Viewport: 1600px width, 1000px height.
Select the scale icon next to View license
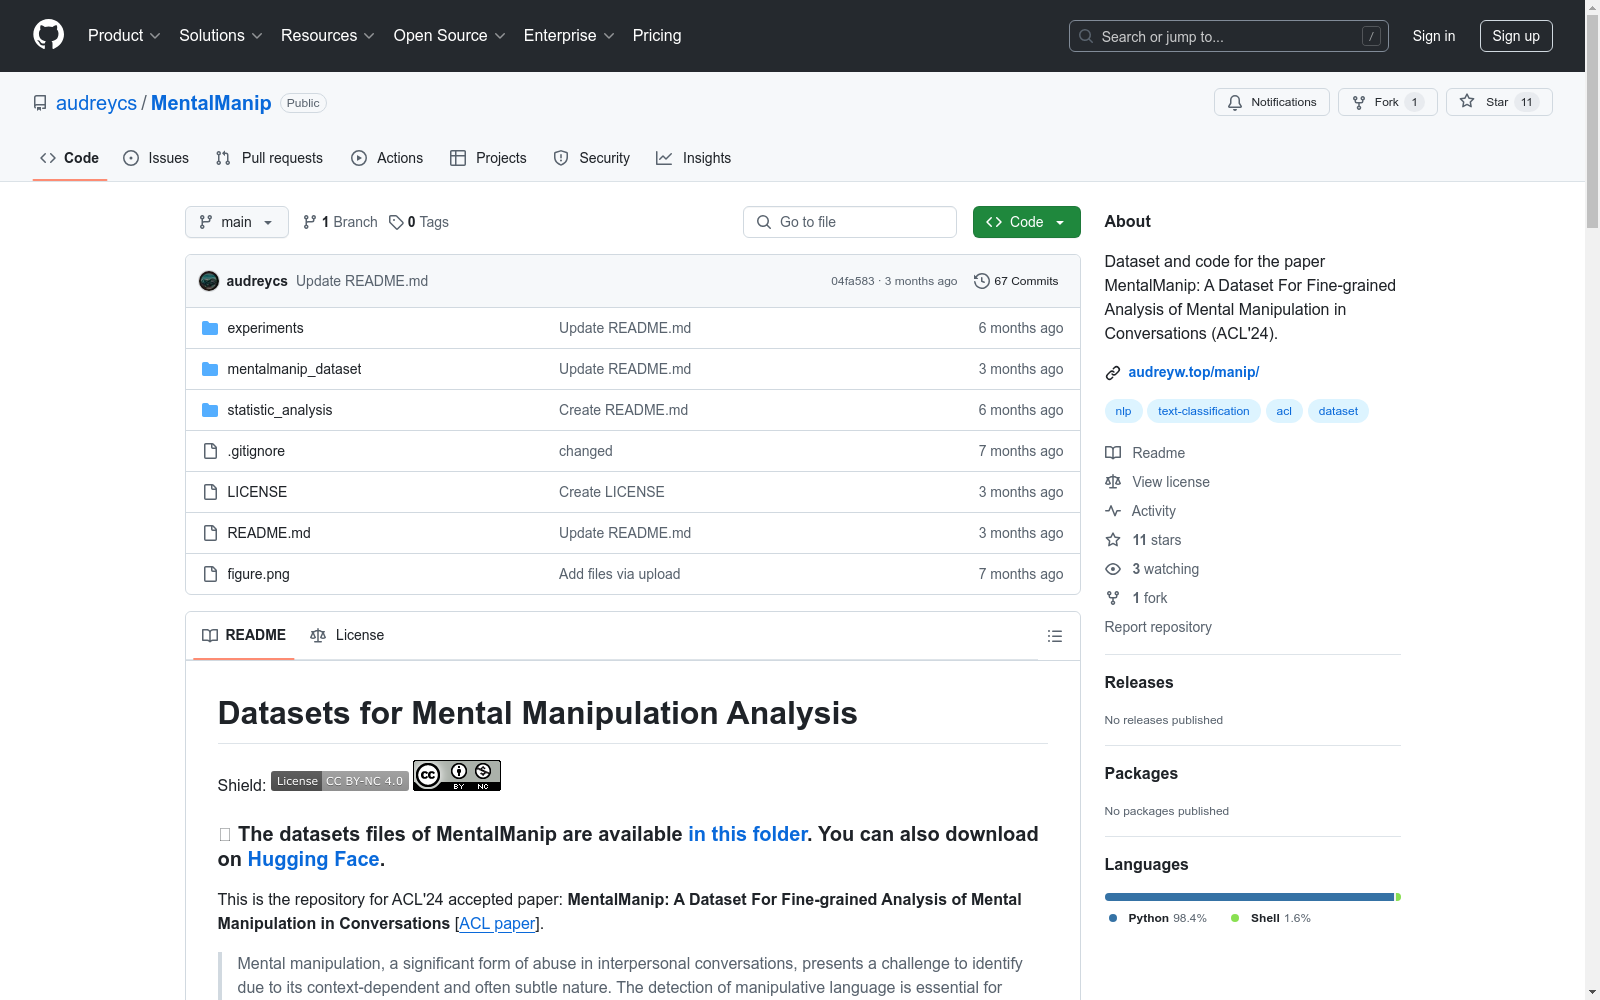[1113, 482]
